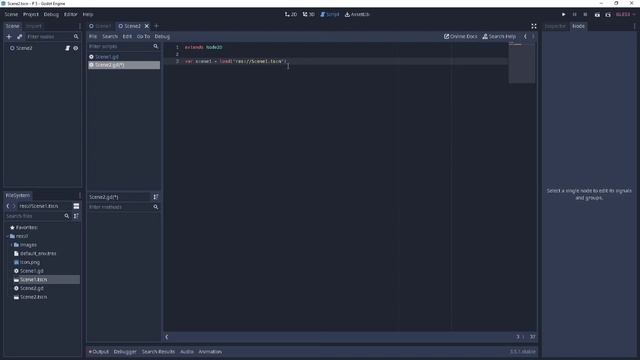Viewport: 640px width, 360px height.
Task: Click the search icon in Filter nodes
Action: [x=76, y=37]
